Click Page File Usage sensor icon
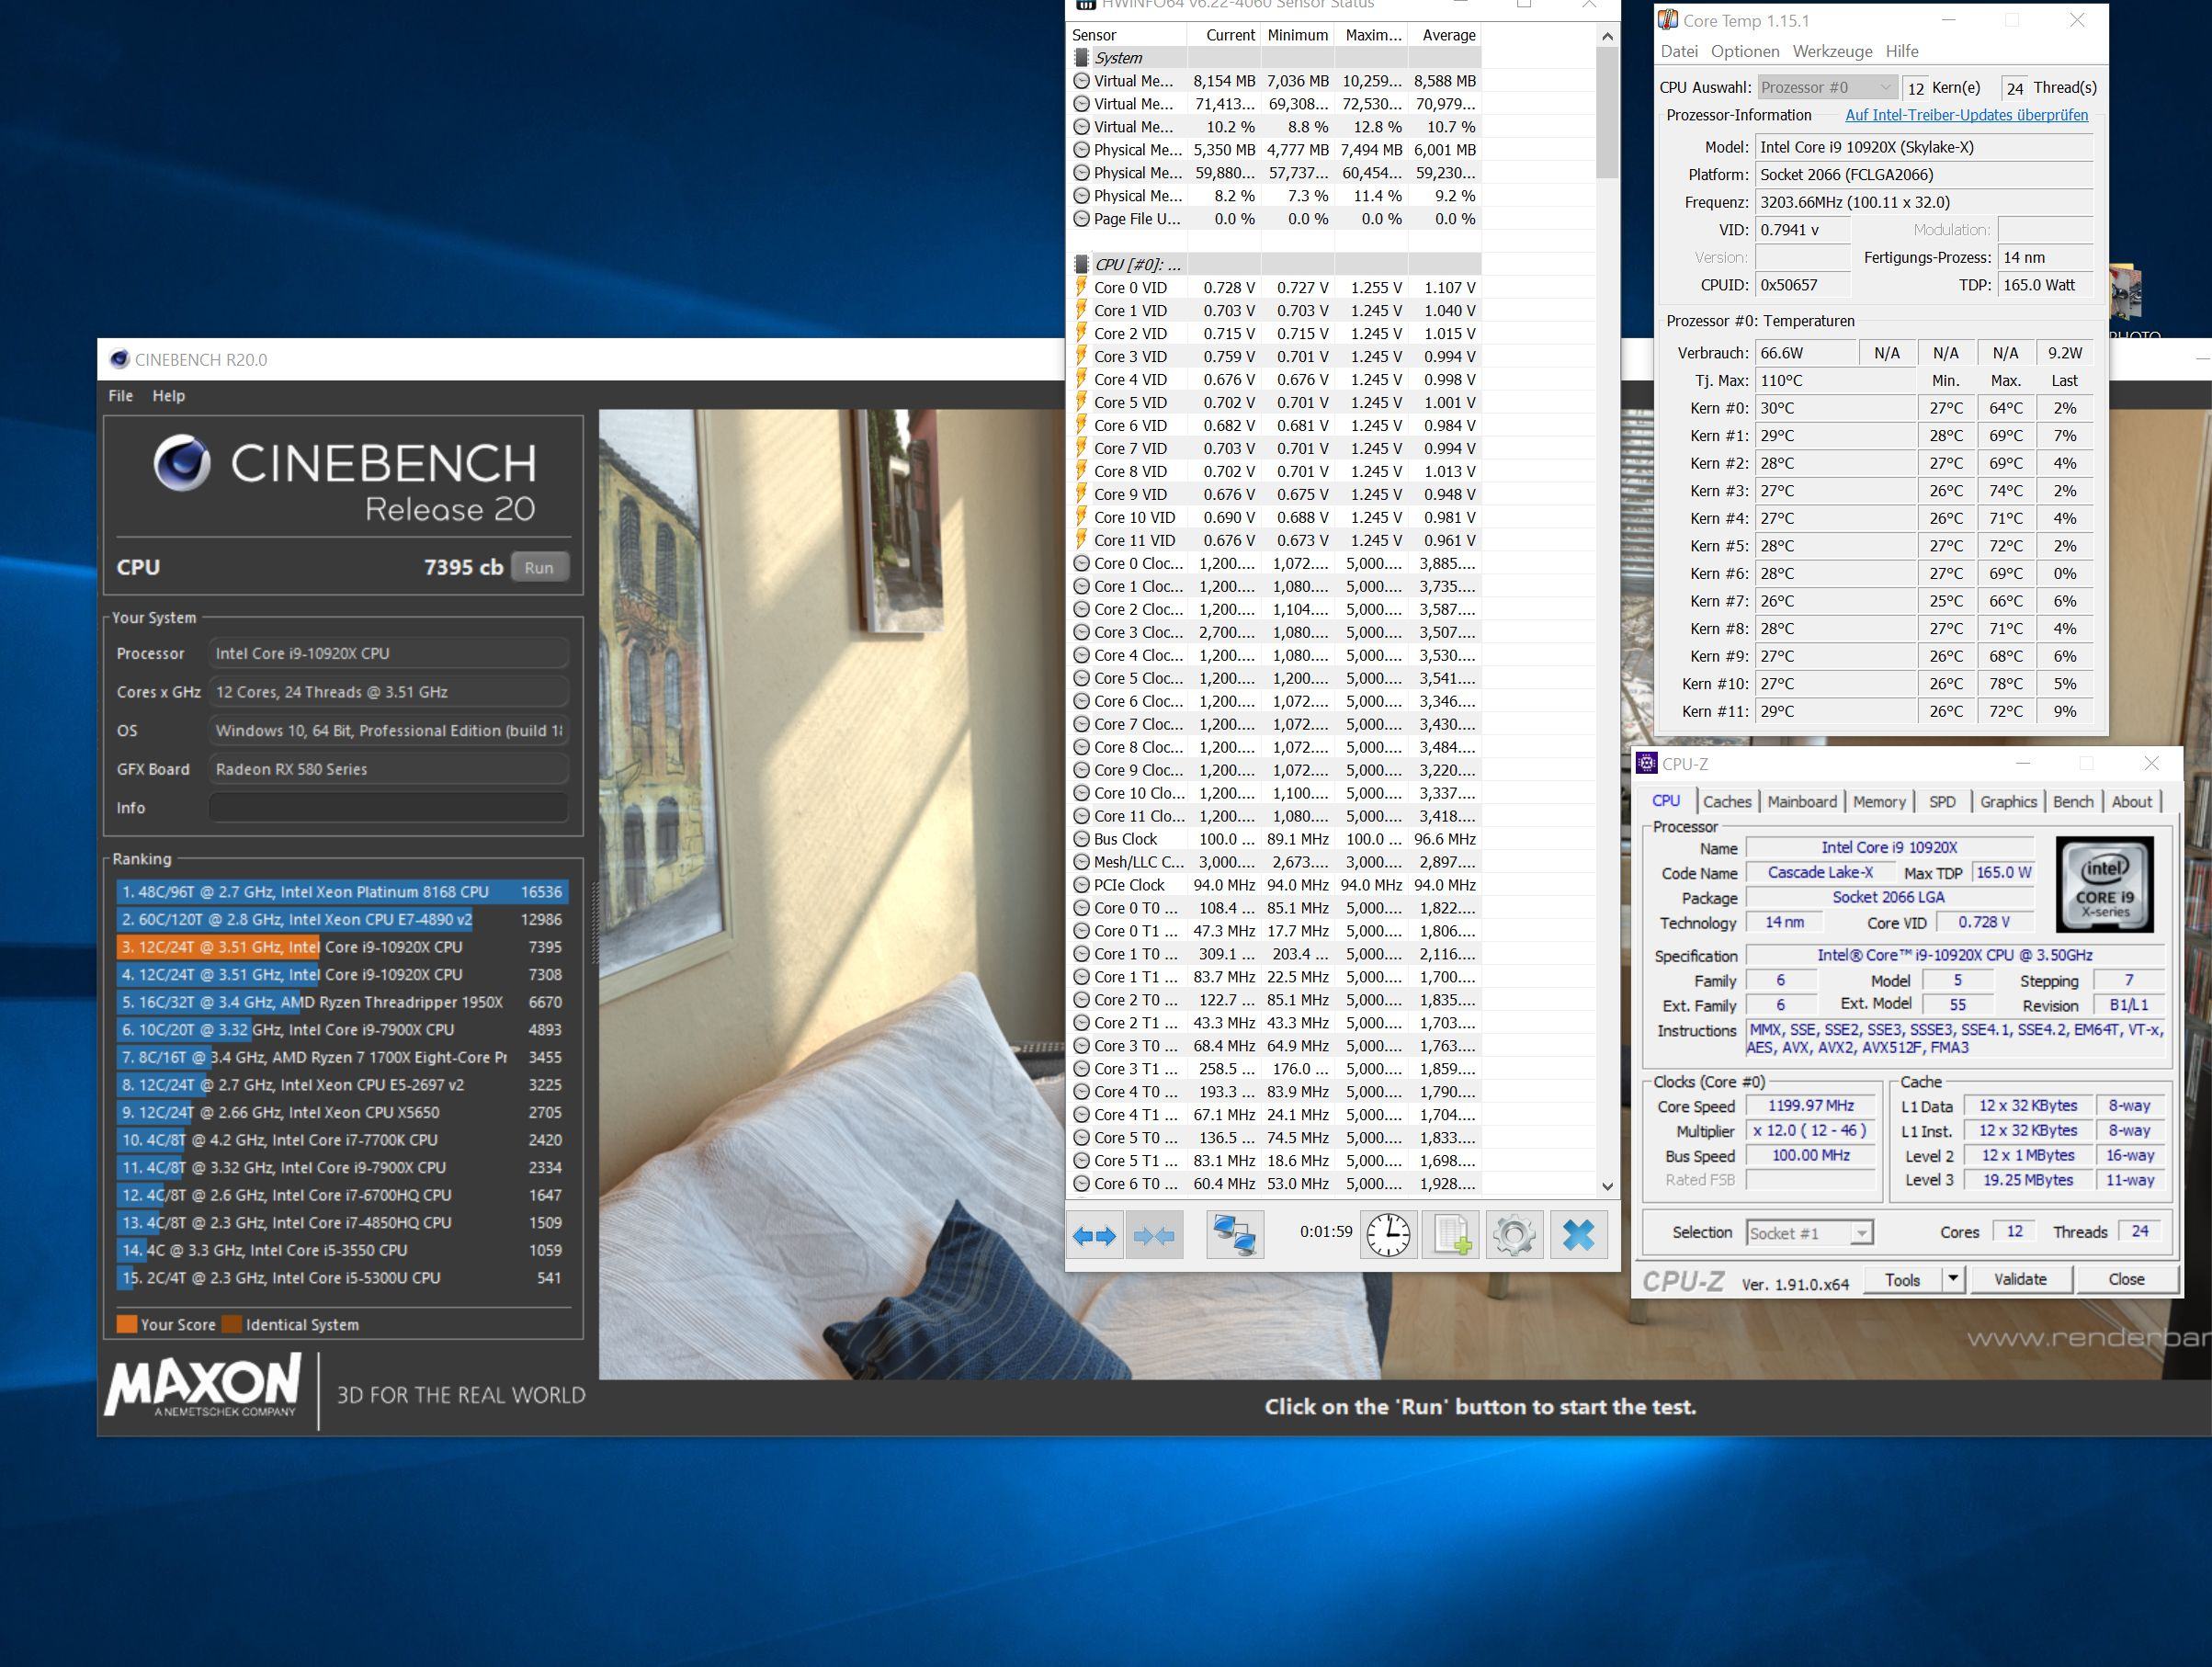Image resolution: width=2212 pixels, height=1667 pixels. tap(1081, 219)
